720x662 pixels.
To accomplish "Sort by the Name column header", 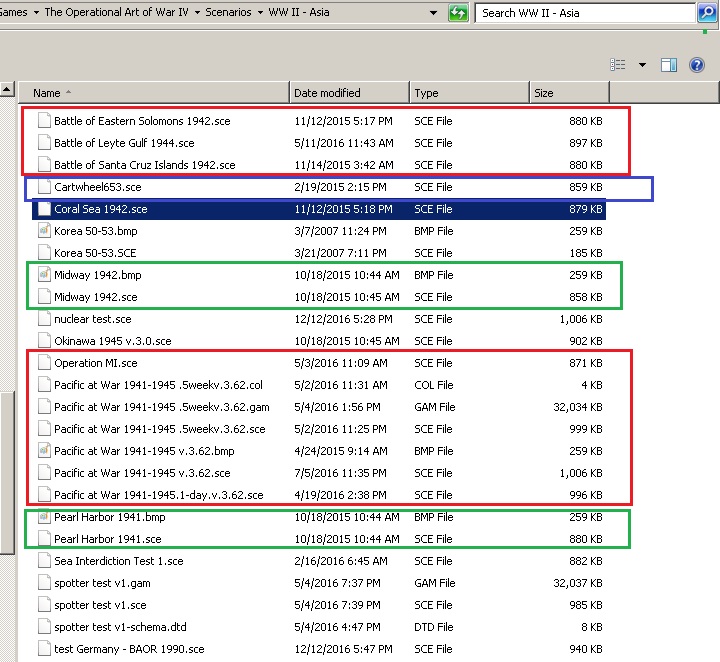I will tap(154, 93).
